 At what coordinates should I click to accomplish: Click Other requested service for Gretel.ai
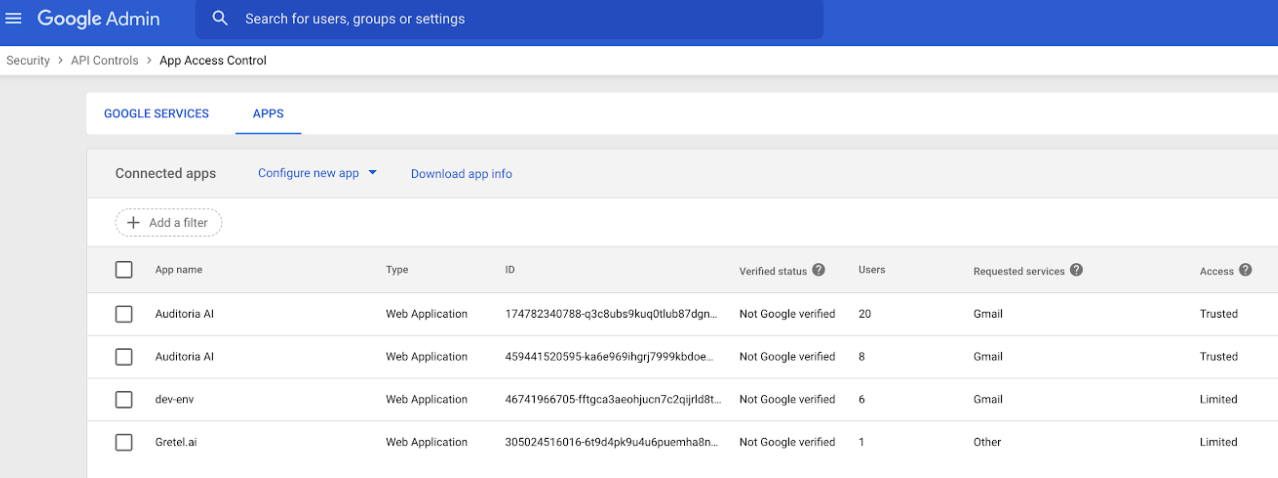click(x=987, y=442)
